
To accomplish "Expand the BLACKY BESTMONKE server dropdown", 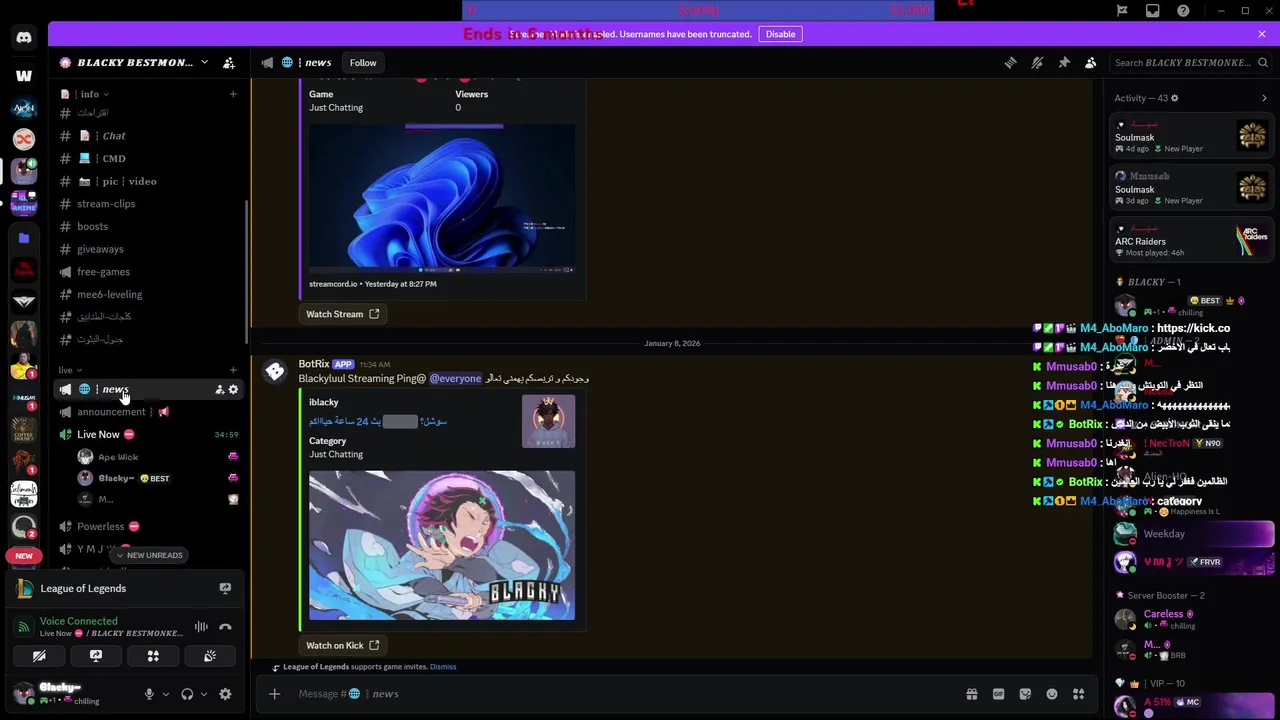I will 204,63.
